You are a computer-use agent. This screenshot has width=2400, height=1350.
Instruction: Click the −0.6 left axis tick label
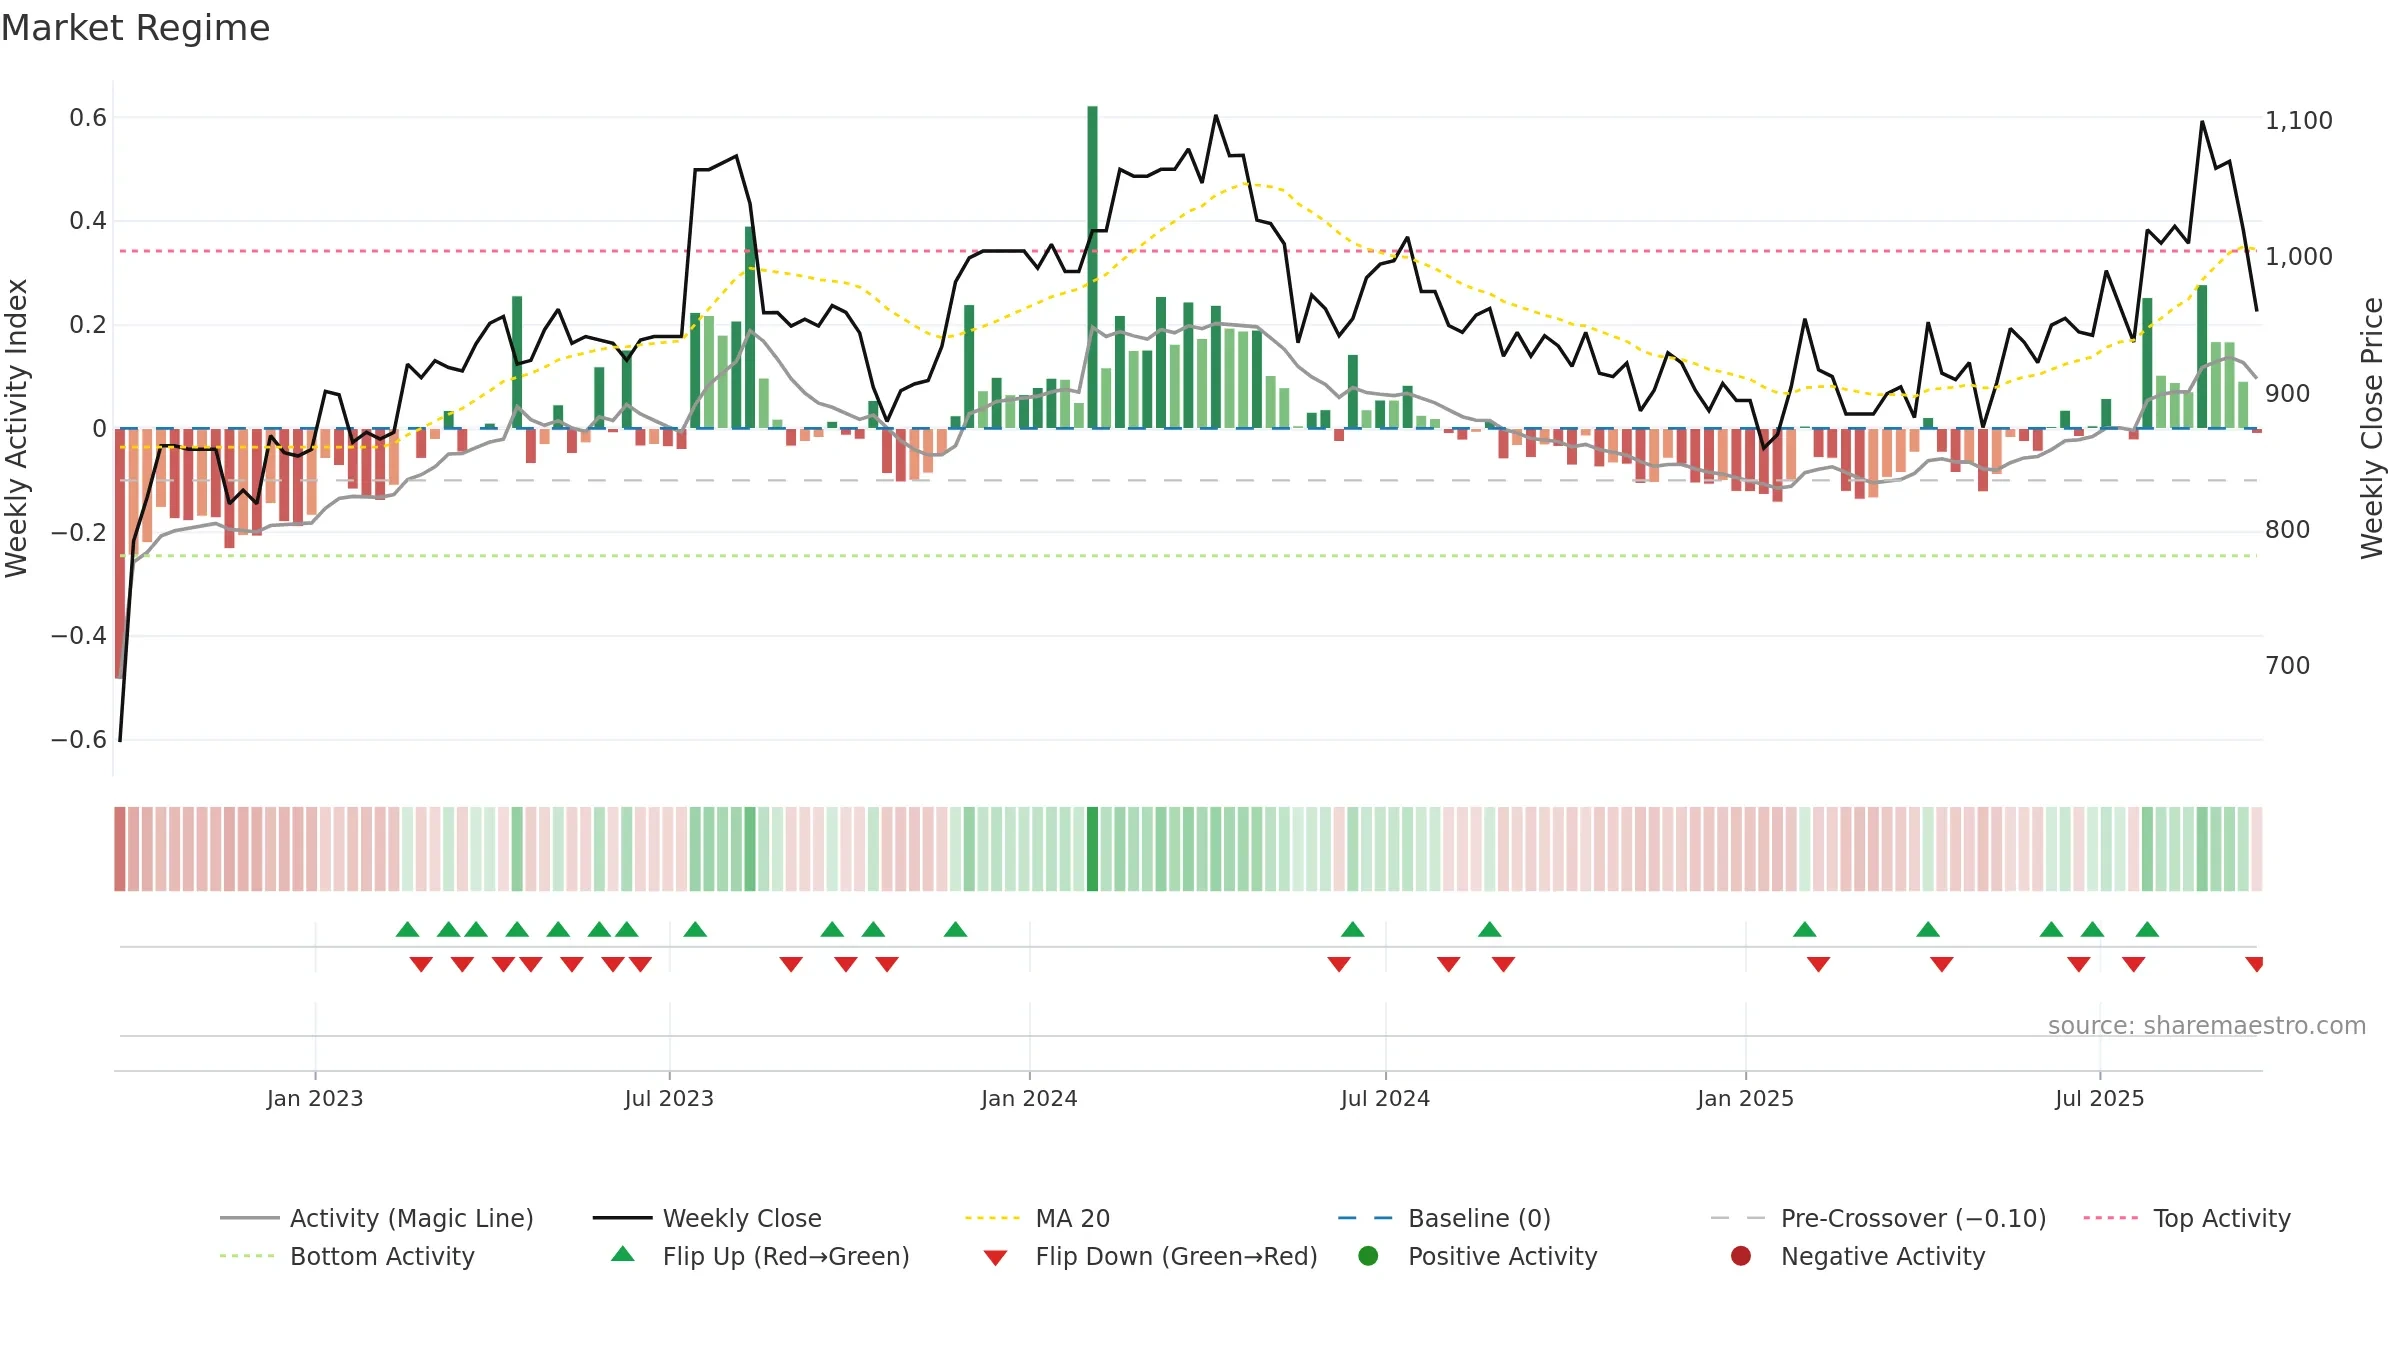tap(79, 739)
